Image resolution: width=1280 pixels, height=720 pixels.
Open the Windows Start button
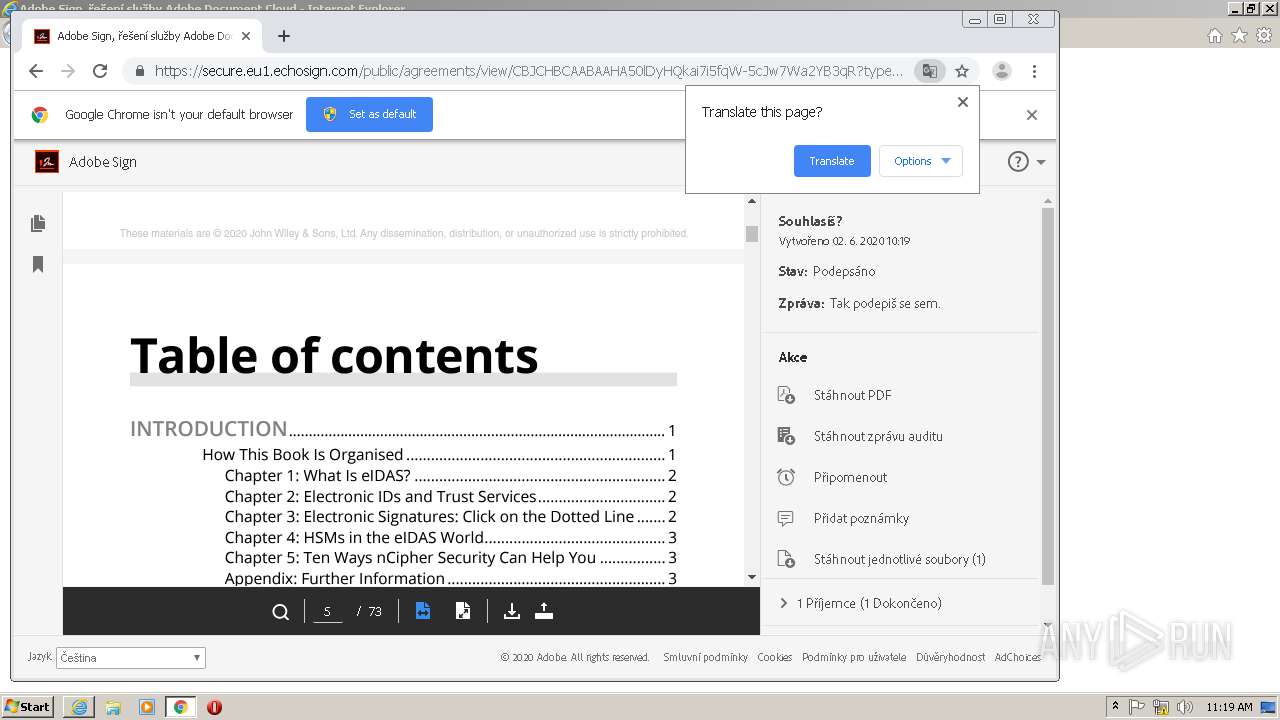[x=27, y=707]
